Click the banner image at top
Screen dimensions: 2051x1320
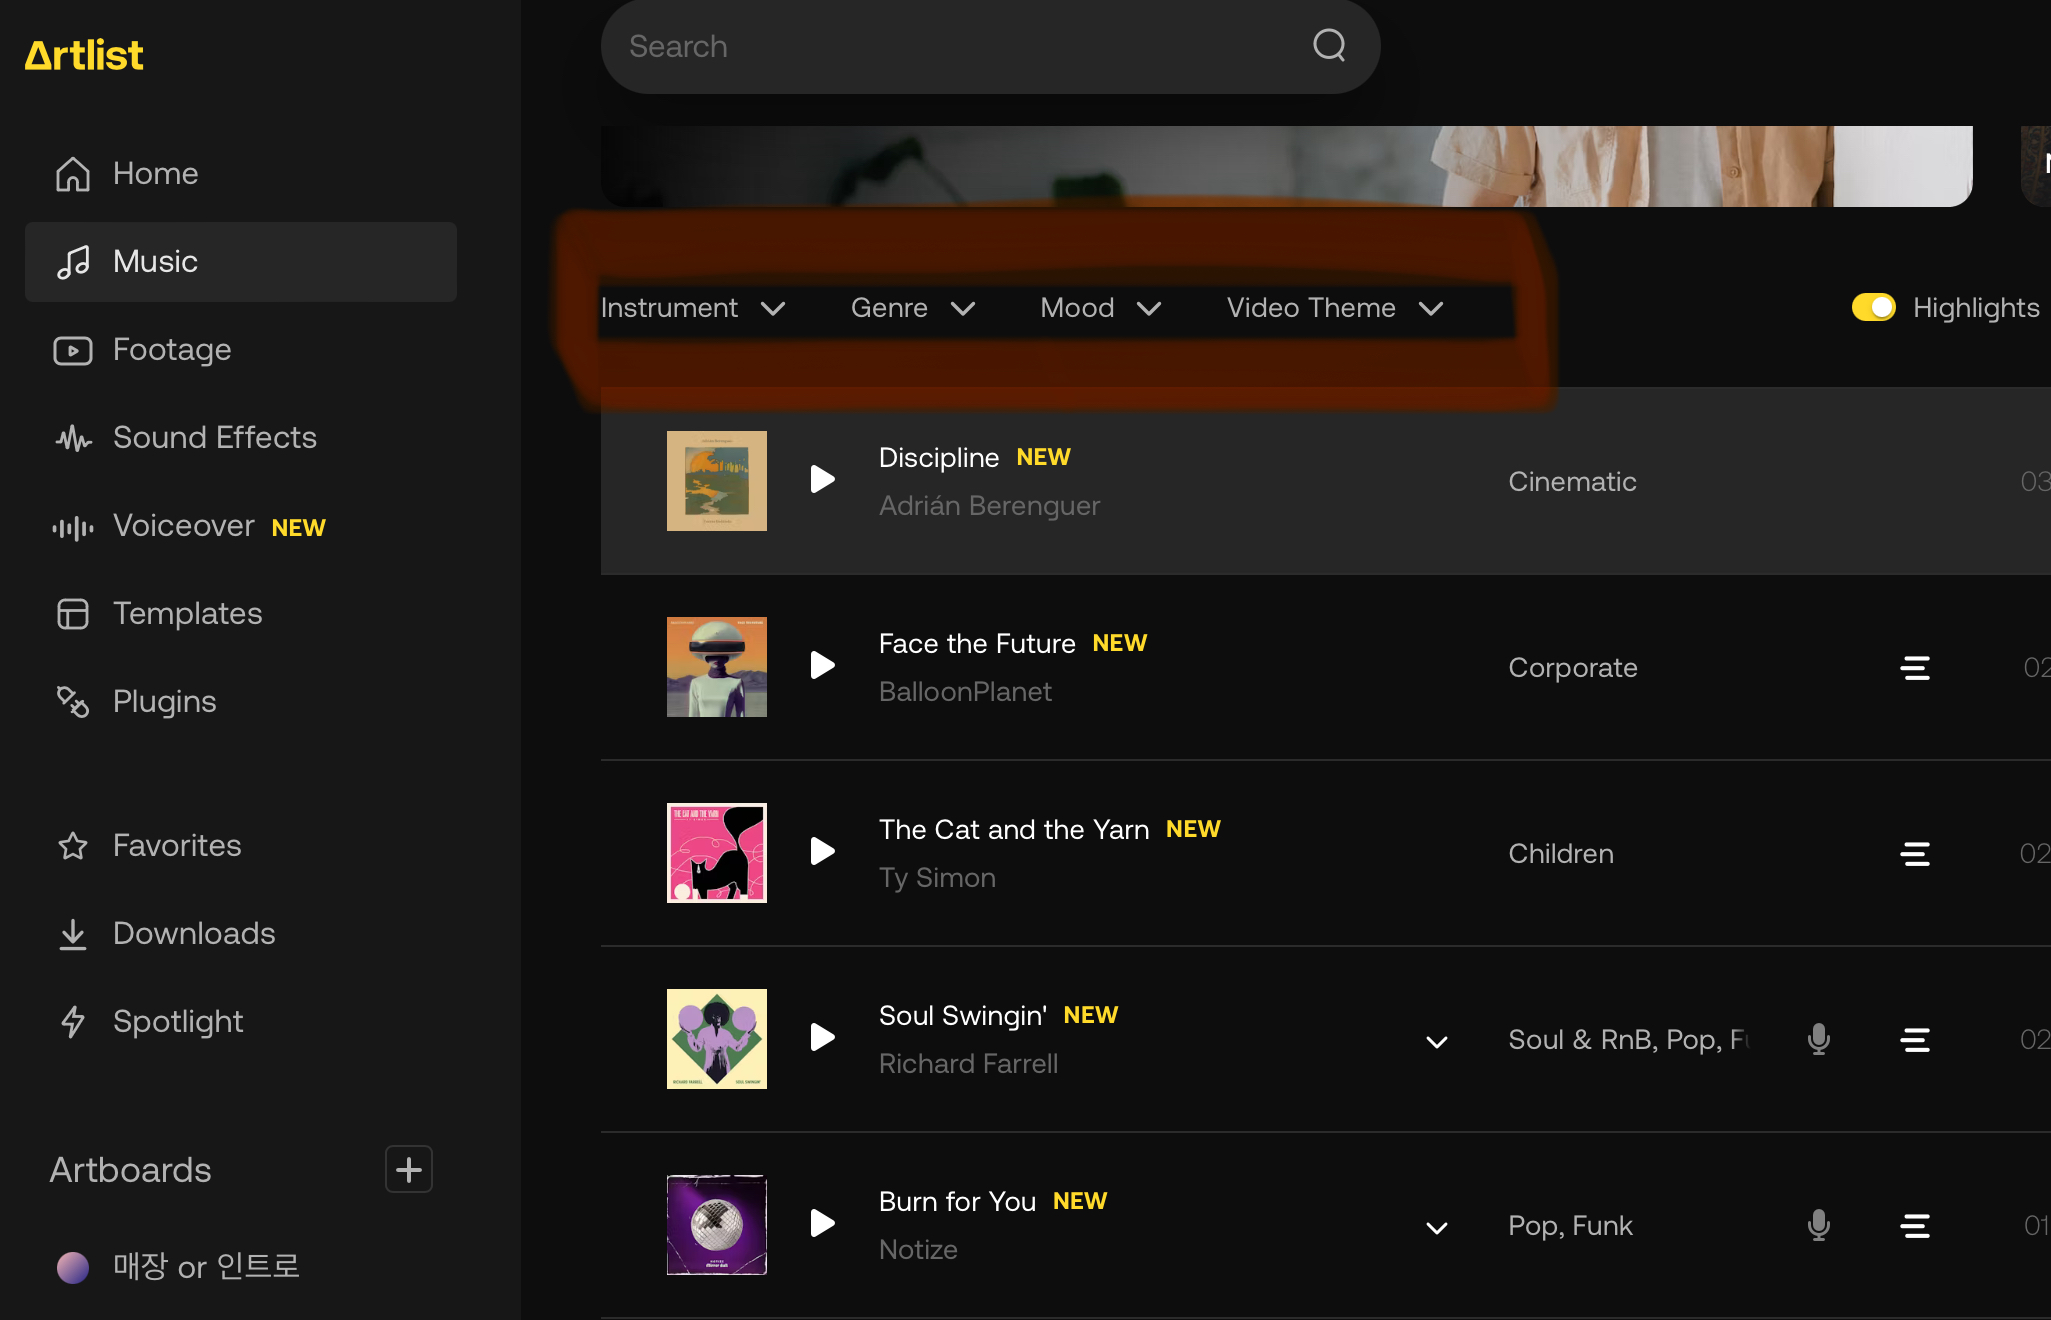point(1287,166)
